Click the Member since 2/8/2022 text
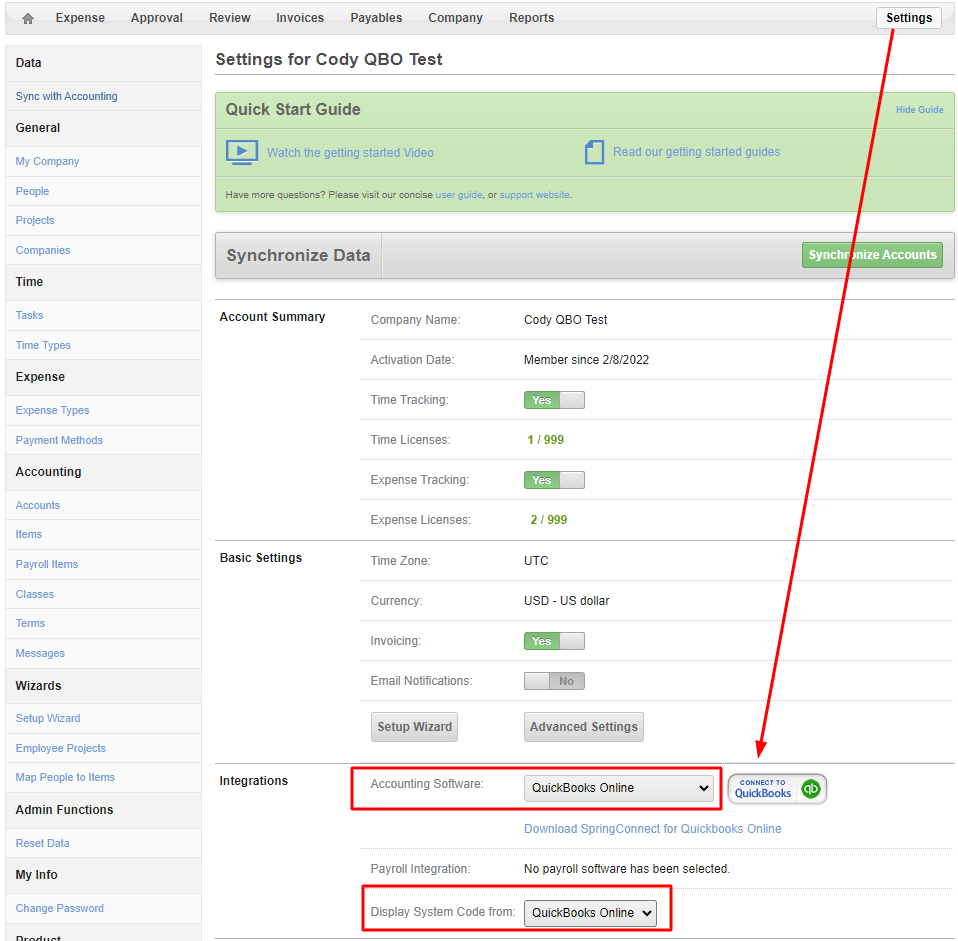Screen dimensions: 958x941 tap(587, 360)
